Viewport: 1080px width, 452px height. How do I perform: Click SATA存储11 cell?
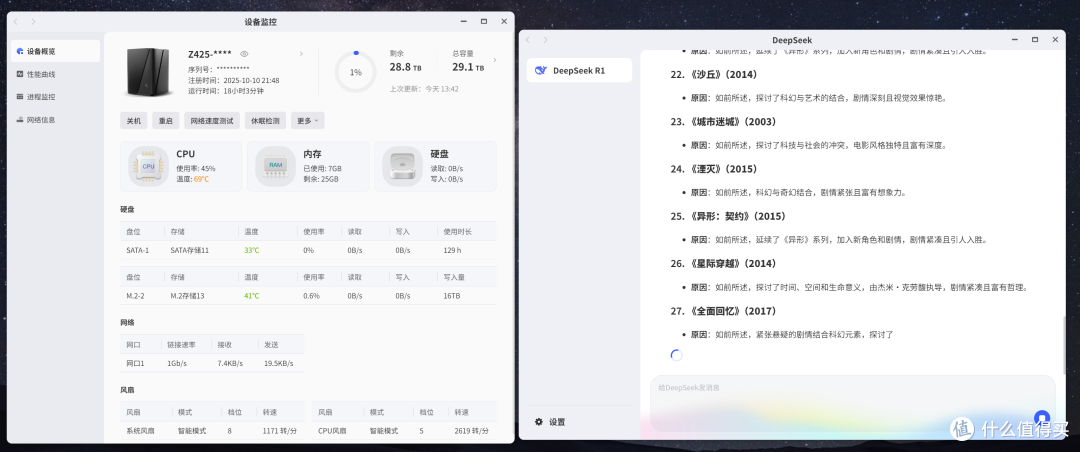click(x=189, y=250)
